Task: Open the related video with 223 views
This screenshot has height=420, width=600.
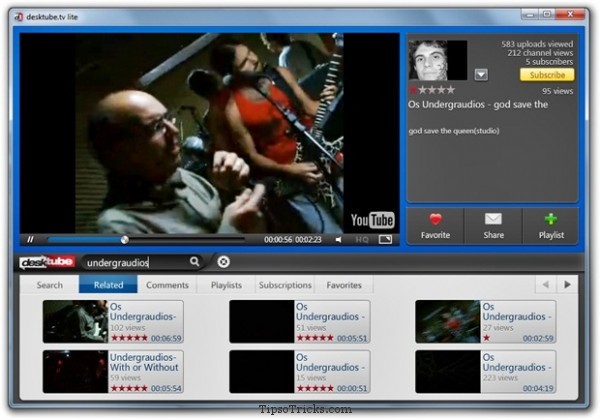Action: [x=486, y=371]
